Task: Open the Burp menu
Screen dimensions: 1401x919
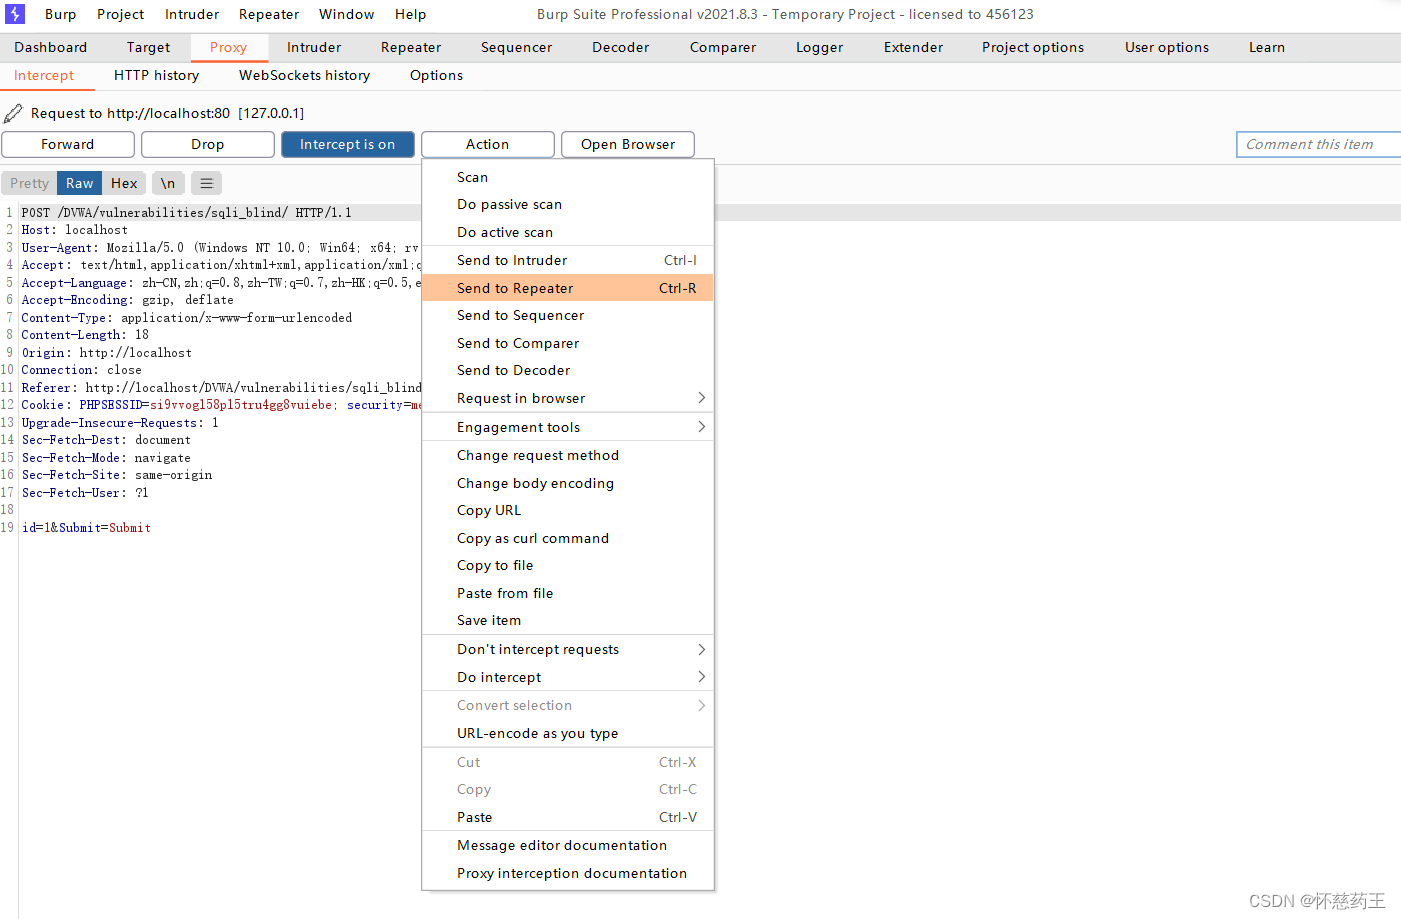Action: coord(60,14)
